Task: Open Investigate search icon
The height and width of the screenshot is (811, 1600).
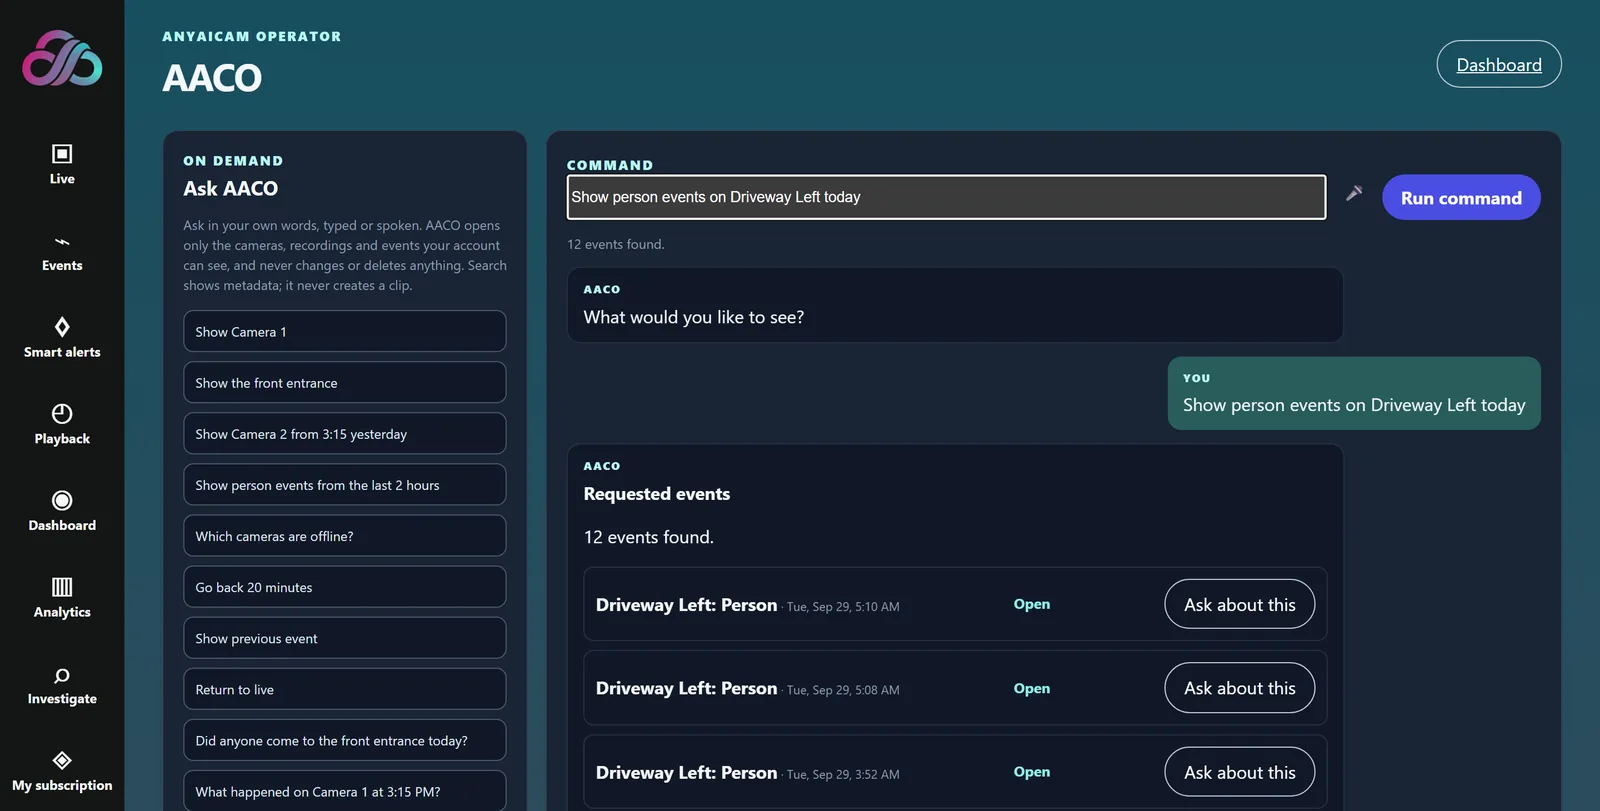Action: [x=62, y=675]
